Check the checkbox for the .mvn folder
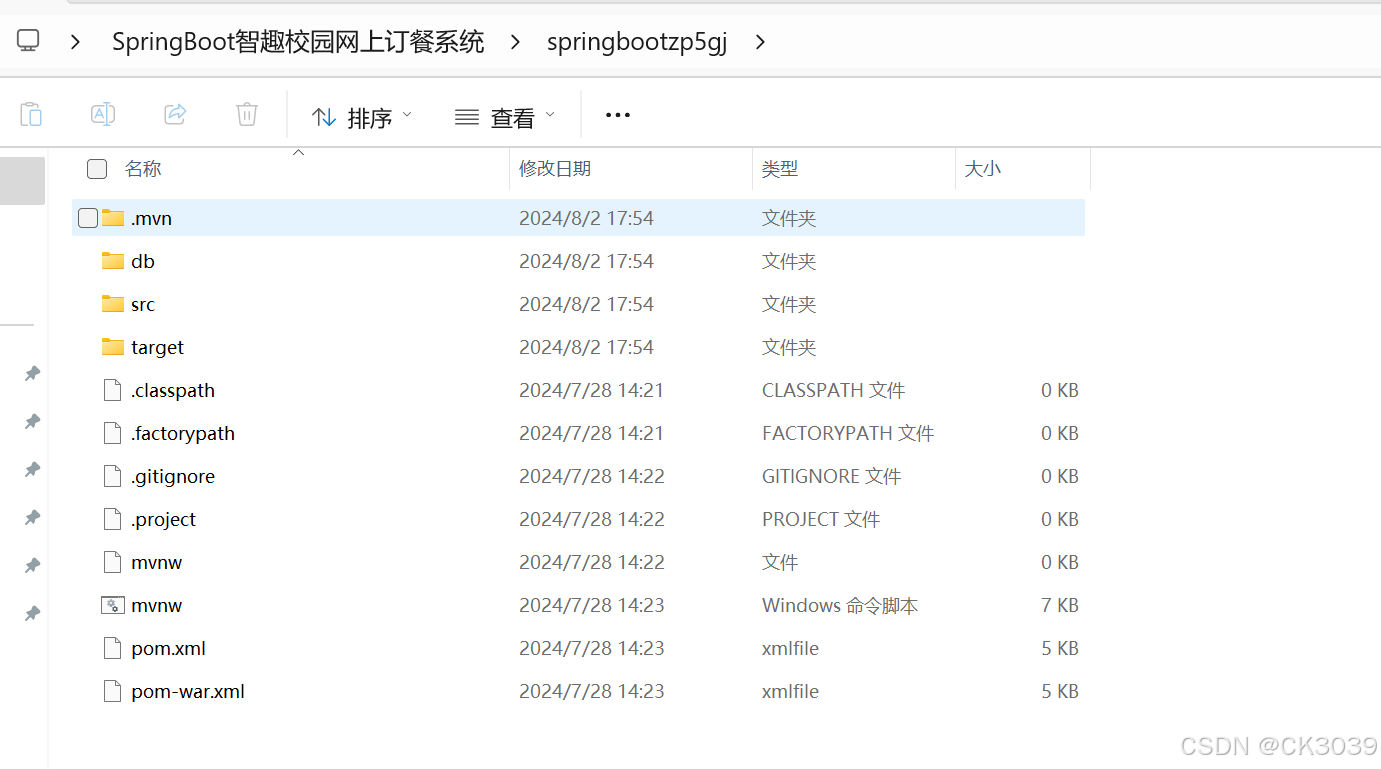Viewport: 1381px width, 769px height. click(x=88, y=218)
